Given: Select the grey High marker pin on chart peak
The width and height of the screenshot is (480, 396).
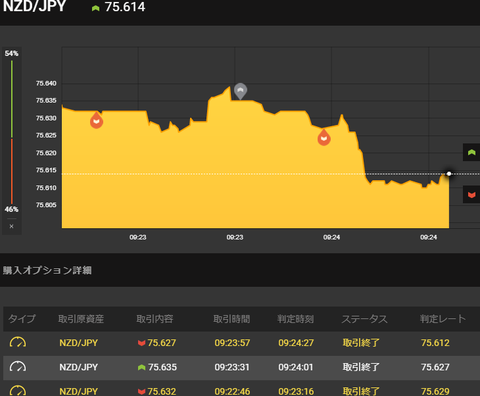Looking at the screenshot, I should pyautogui.click(x=240, y=91).
